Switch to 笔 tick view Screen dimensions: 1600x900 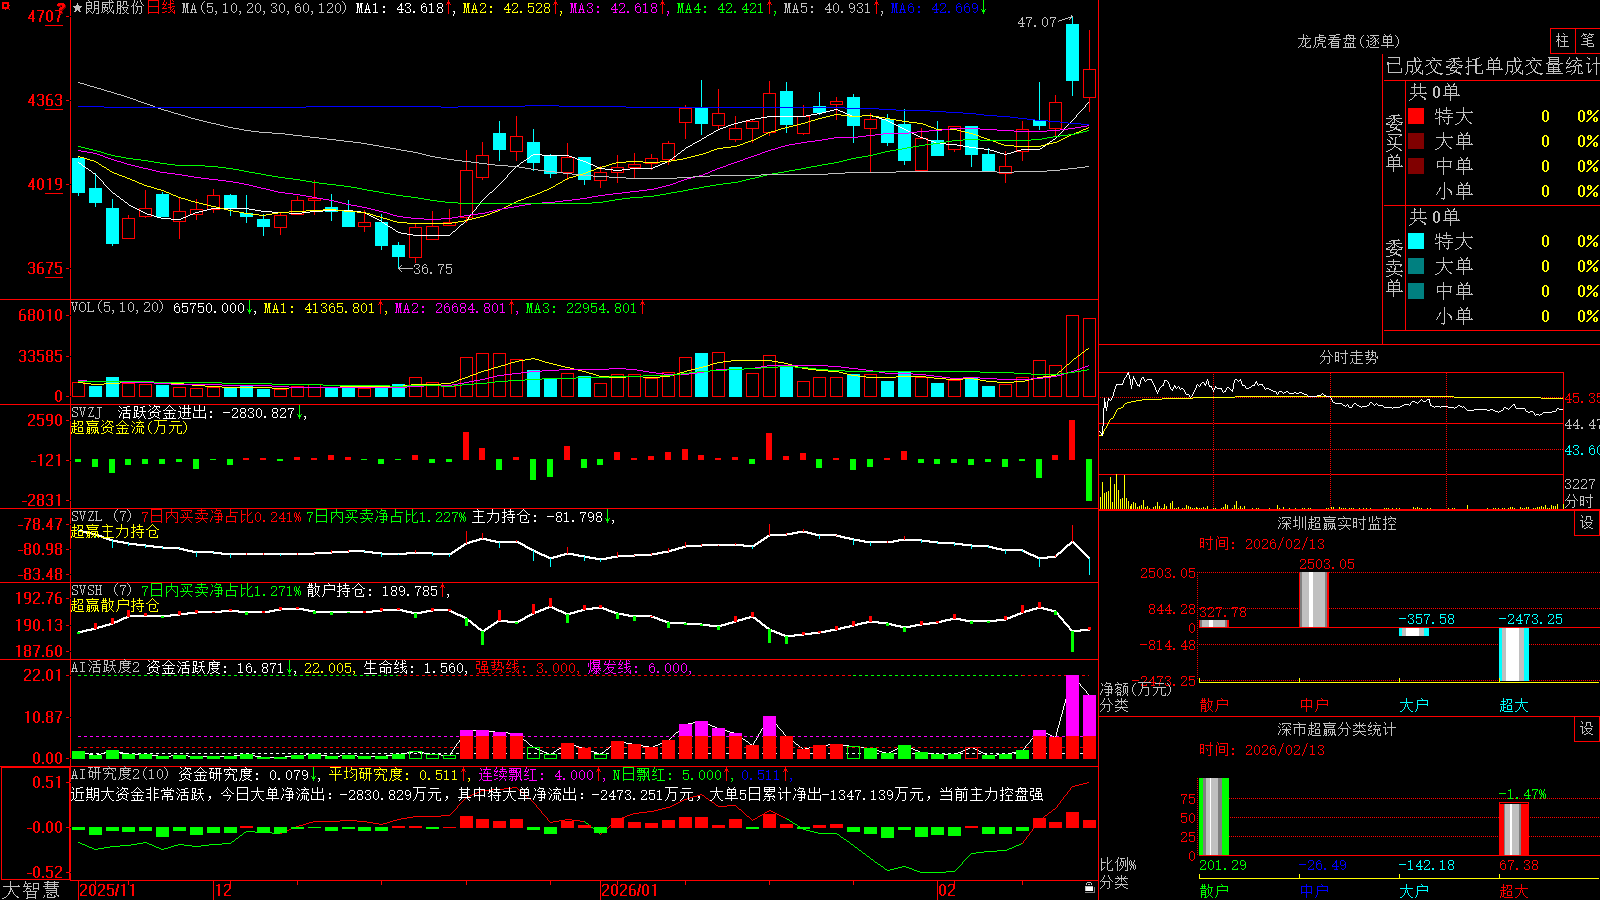1587,40
